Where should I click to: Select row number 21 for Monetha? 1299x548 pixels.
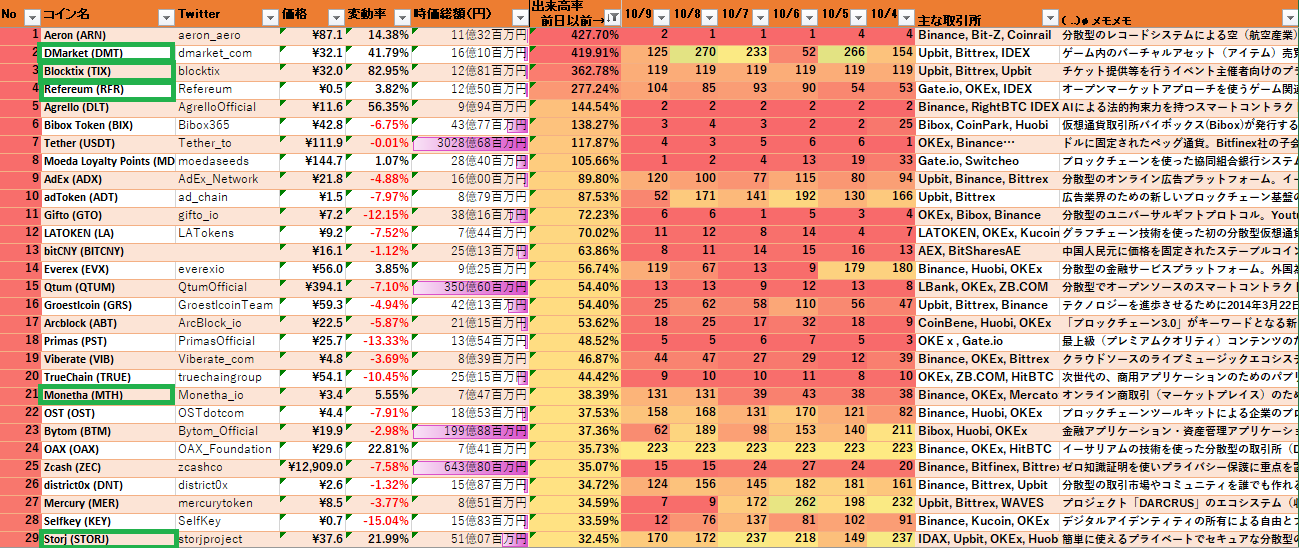pos(20,395)
